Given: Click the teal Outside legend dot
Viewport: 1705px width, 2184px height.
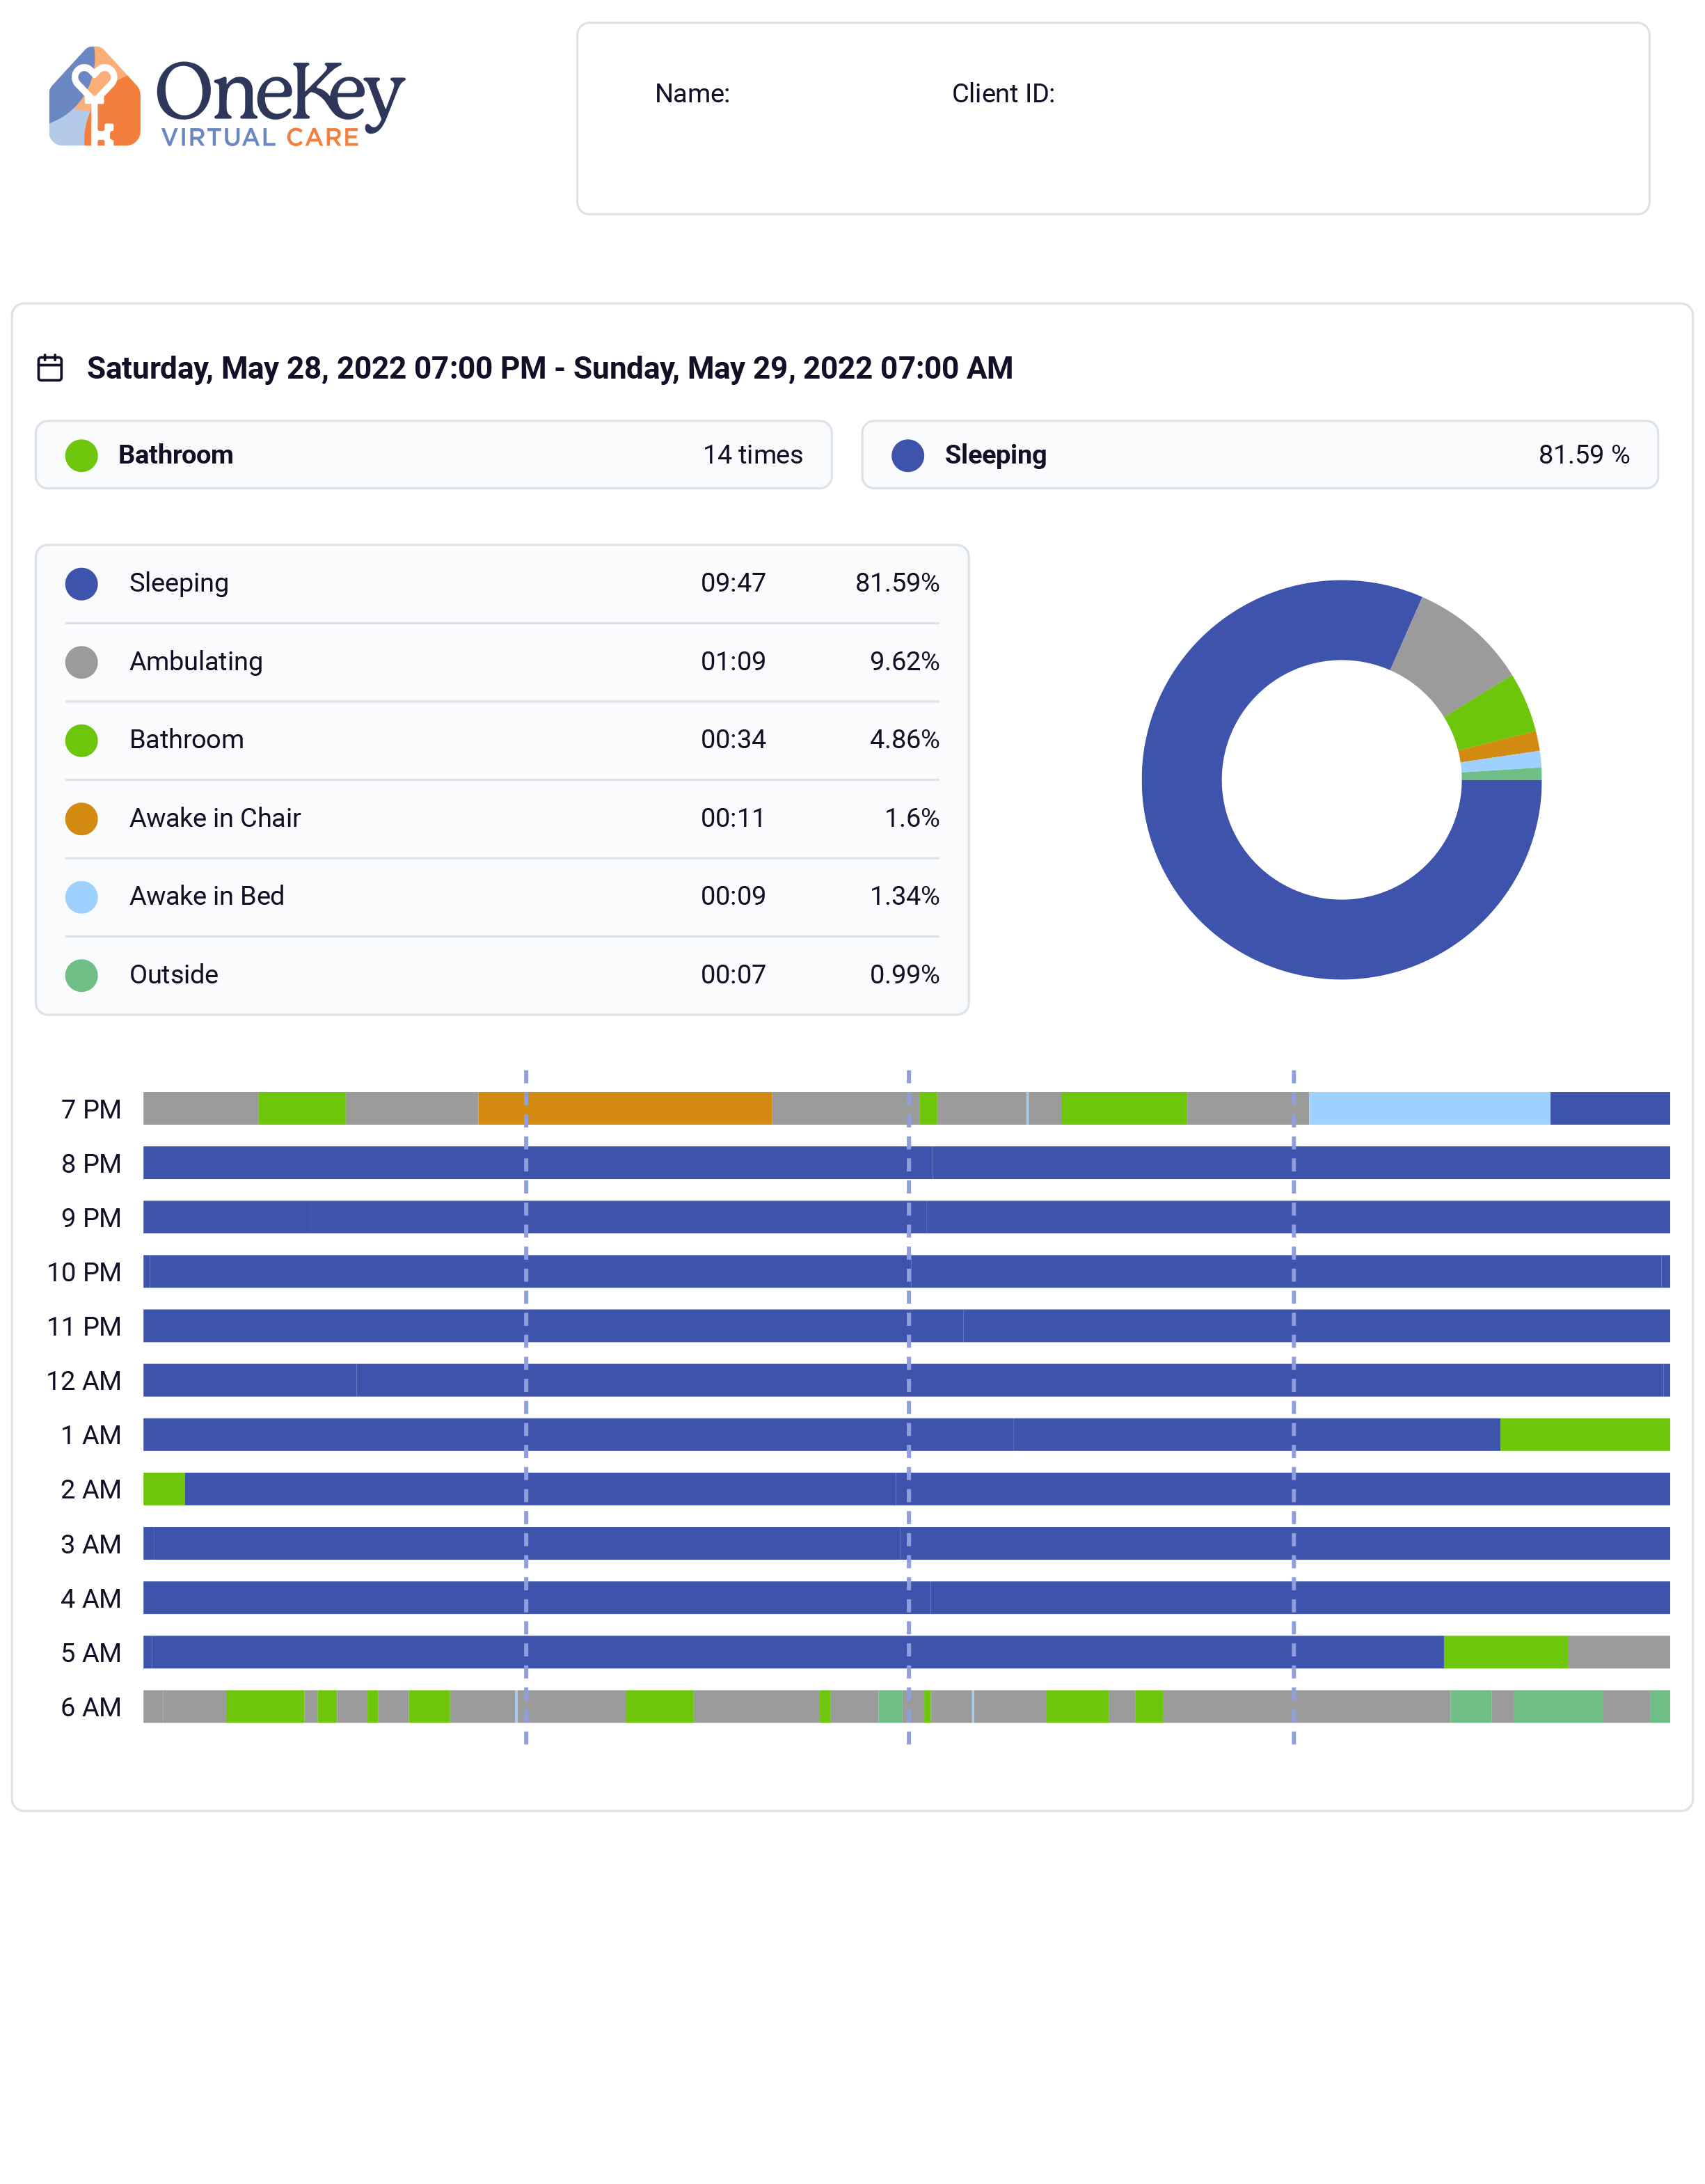Looking at the screenshot, I should 81,974.
